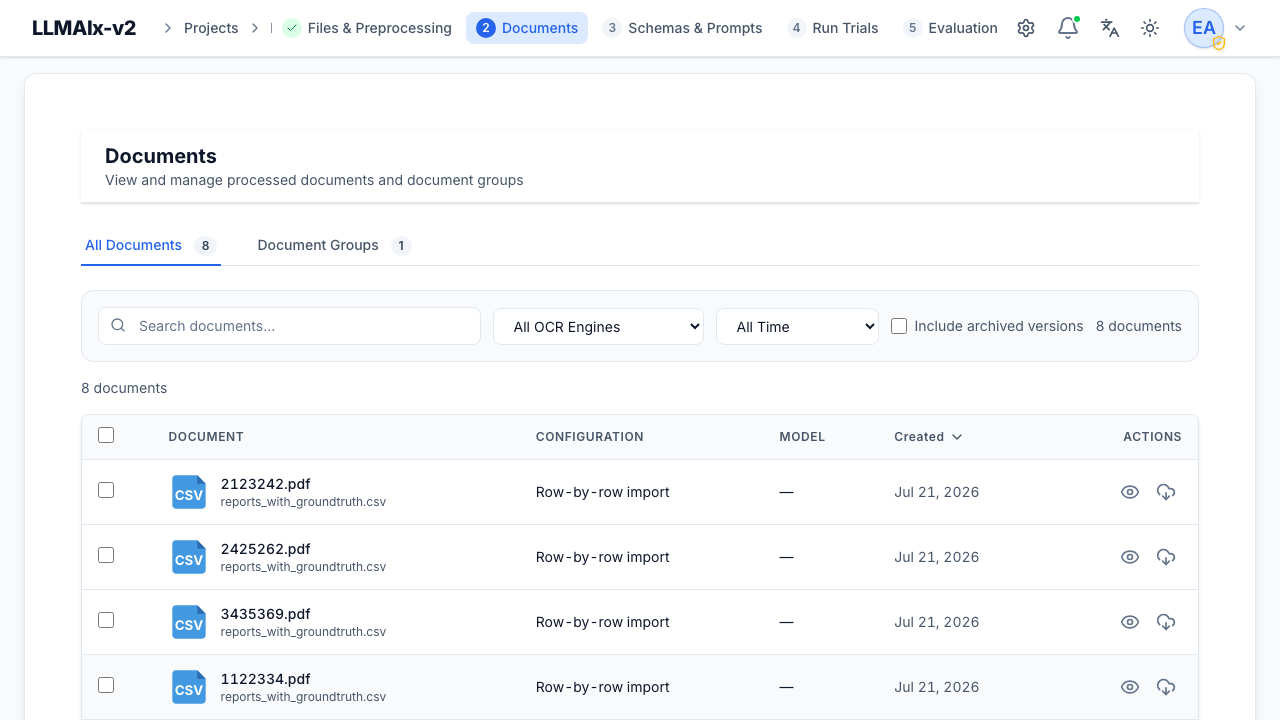Click the DOCUMENT column header
Screen dimensions: 1280x720
point(206,437)
